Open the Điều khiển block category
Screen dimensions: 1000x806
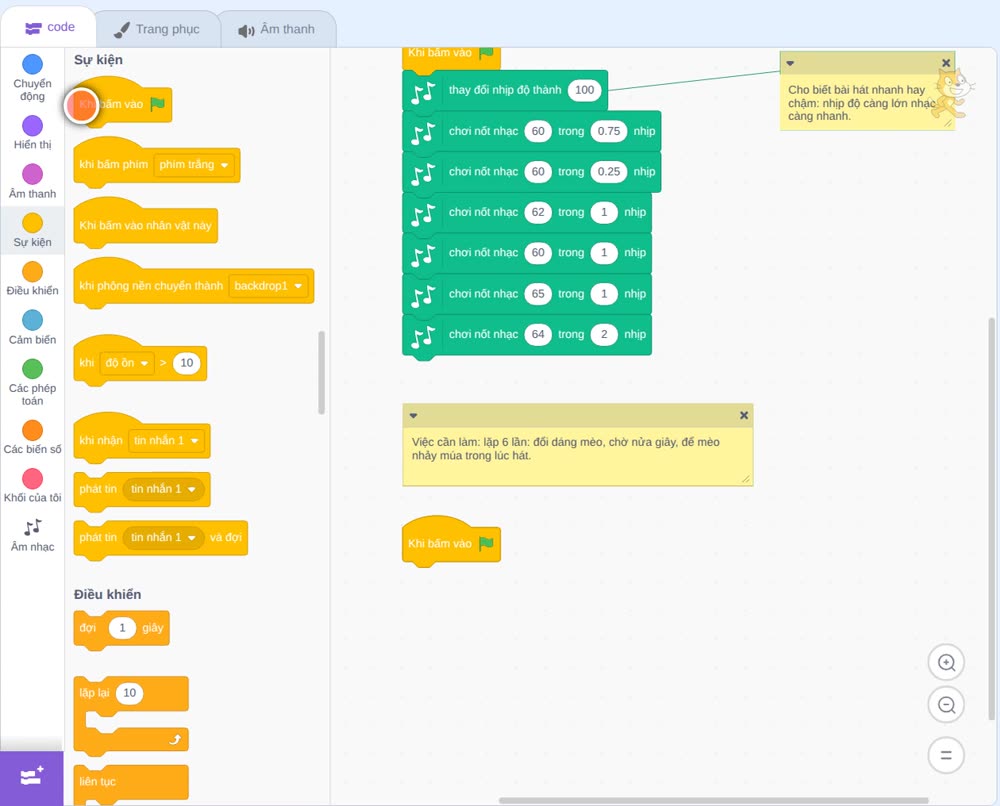33,279
